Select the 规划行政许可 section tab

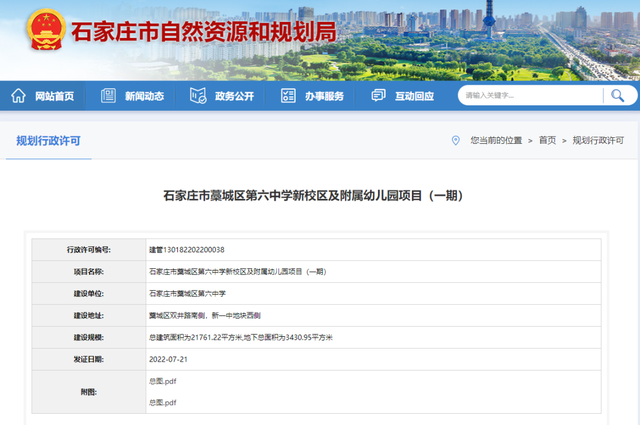coord(49,141)
